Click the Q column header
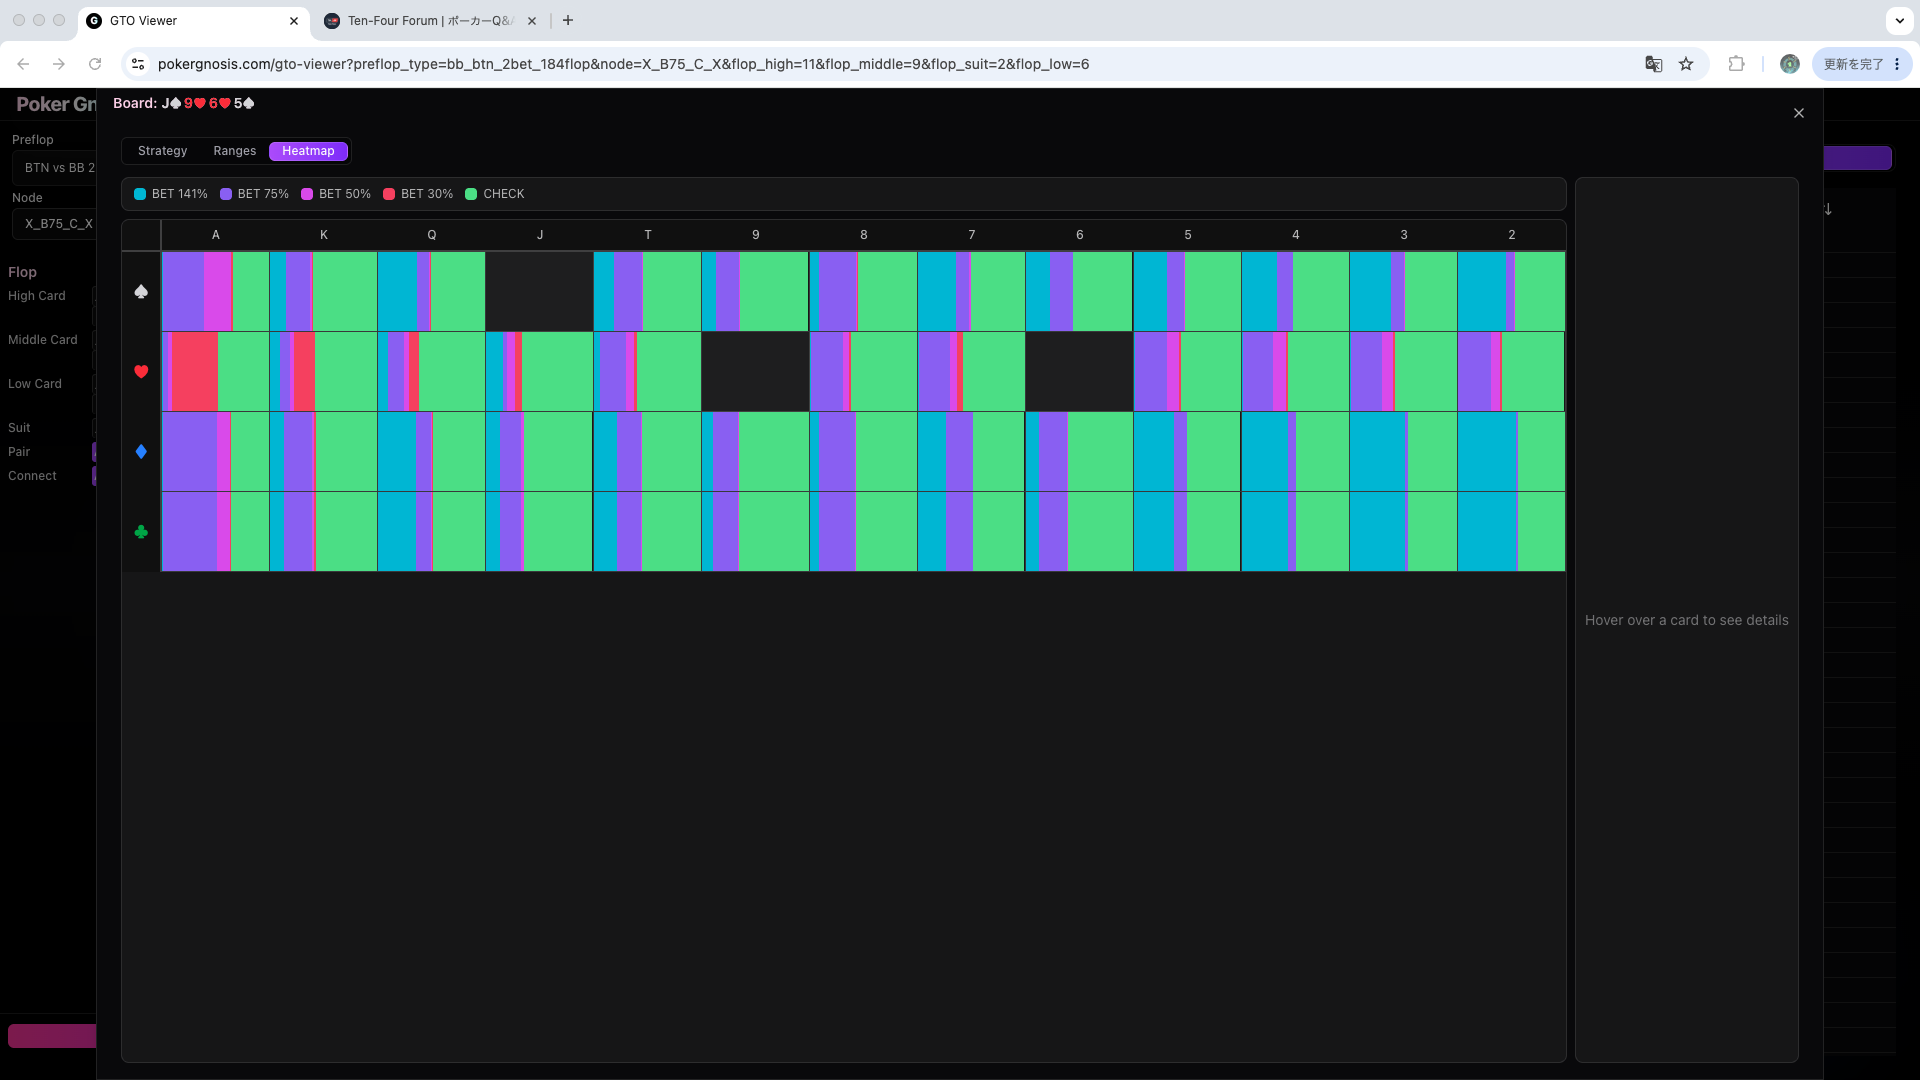 [x=431, y=235]
